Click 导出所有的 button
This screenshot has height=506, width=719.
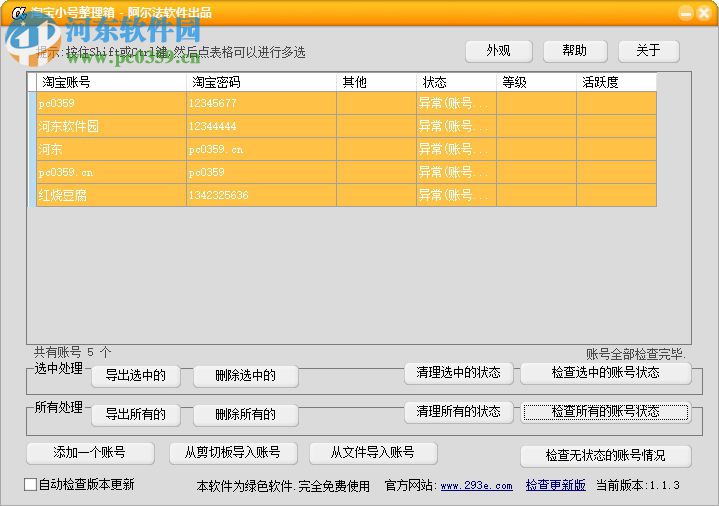point(136,415)
